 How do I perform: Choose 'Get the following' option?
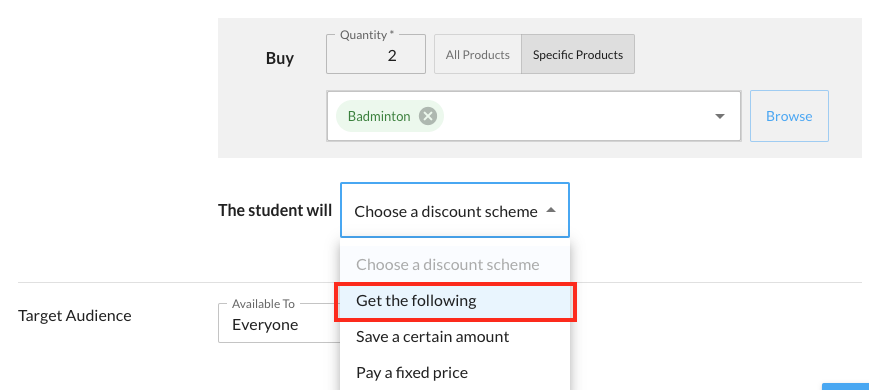tap(456, 301)
